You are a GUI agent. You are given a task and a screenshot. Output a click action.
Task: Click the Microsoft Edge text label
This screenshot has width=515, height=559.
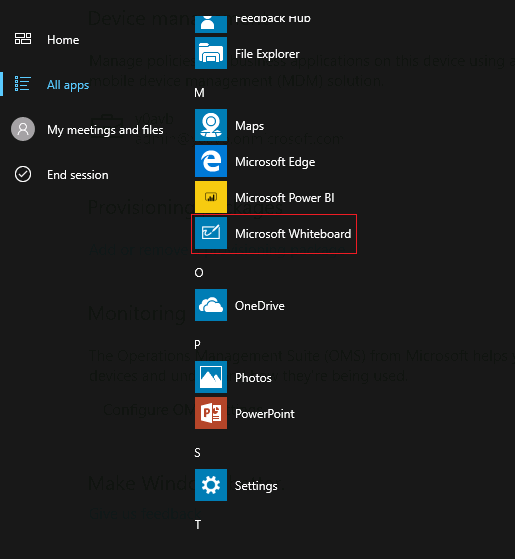tap(275, 162)
